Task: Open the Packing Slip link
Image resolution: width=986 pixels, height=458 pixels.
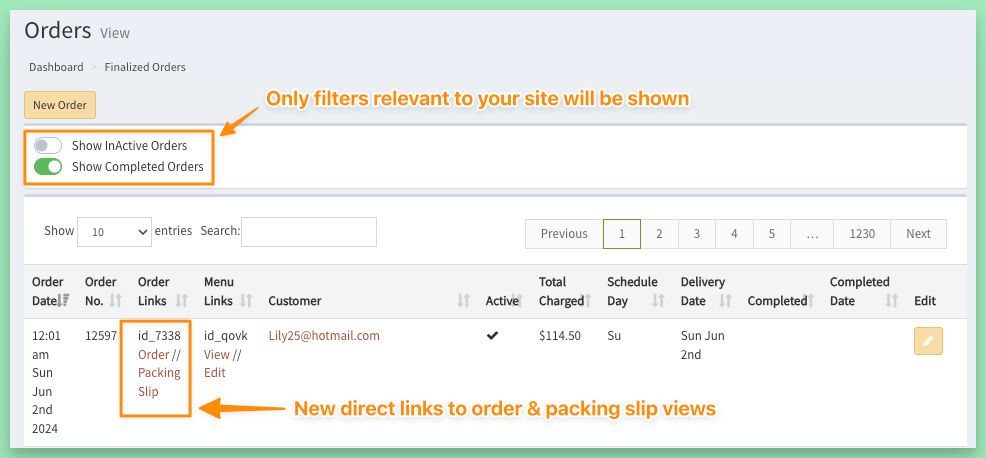Action: (159, 382)
